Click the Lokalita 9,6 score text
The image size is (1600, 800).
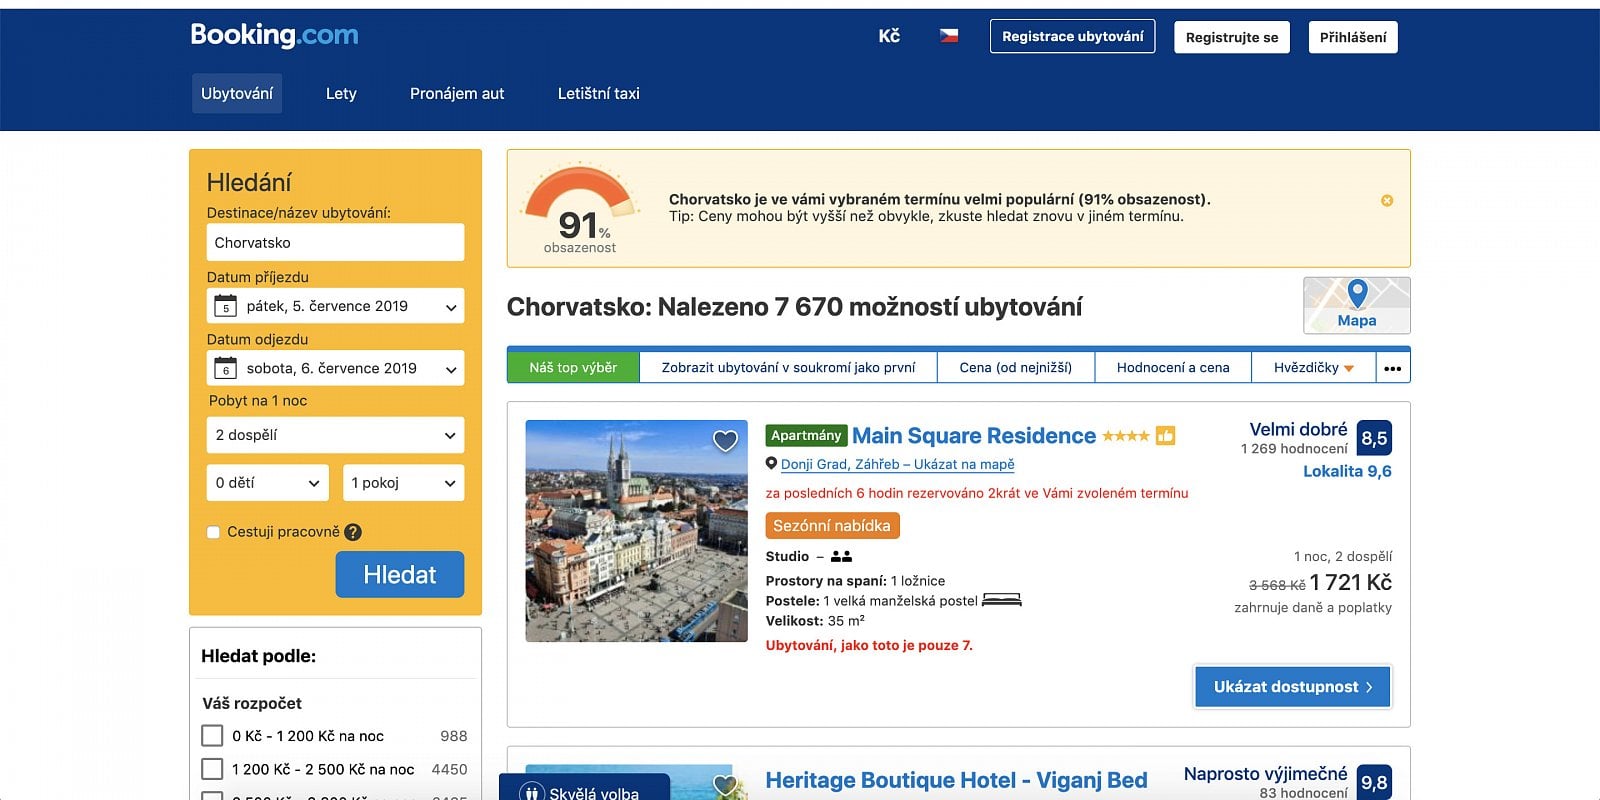[x=1347, y=472]
